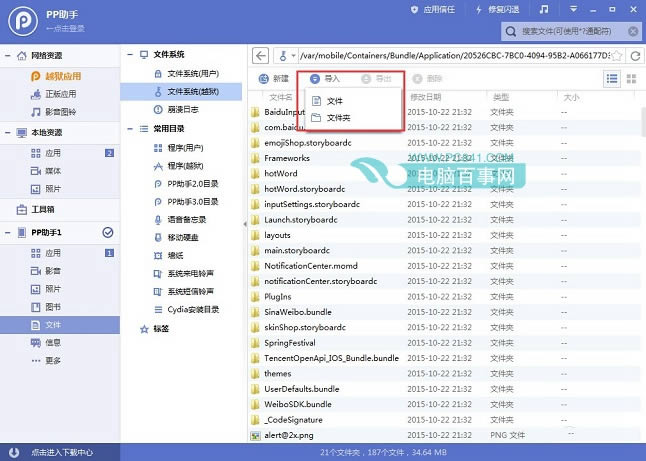Select 文件系统(用户) node
Viewport: 646px width, 461px height.
(186, 74)
